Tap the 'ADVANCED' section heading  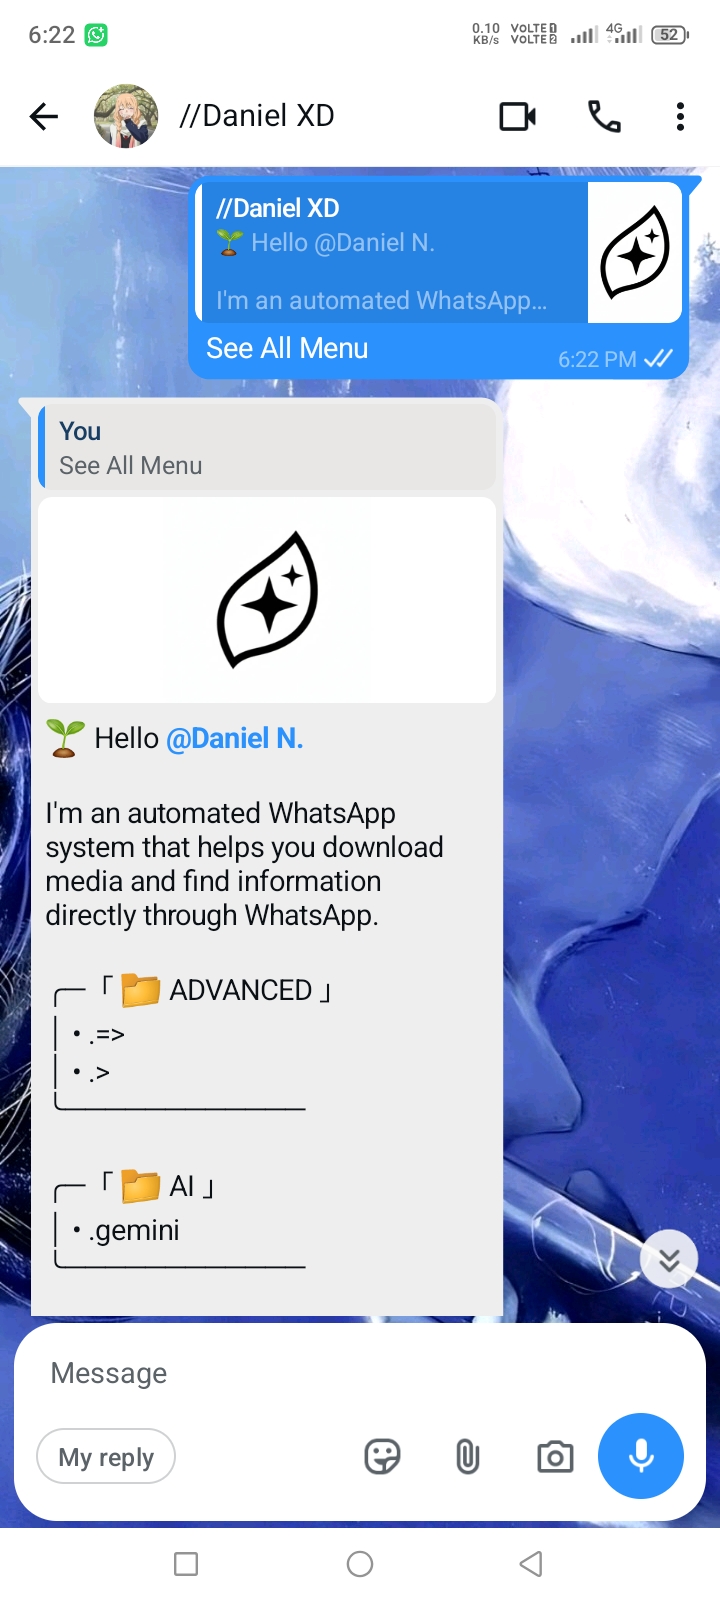tap(241, 990)
